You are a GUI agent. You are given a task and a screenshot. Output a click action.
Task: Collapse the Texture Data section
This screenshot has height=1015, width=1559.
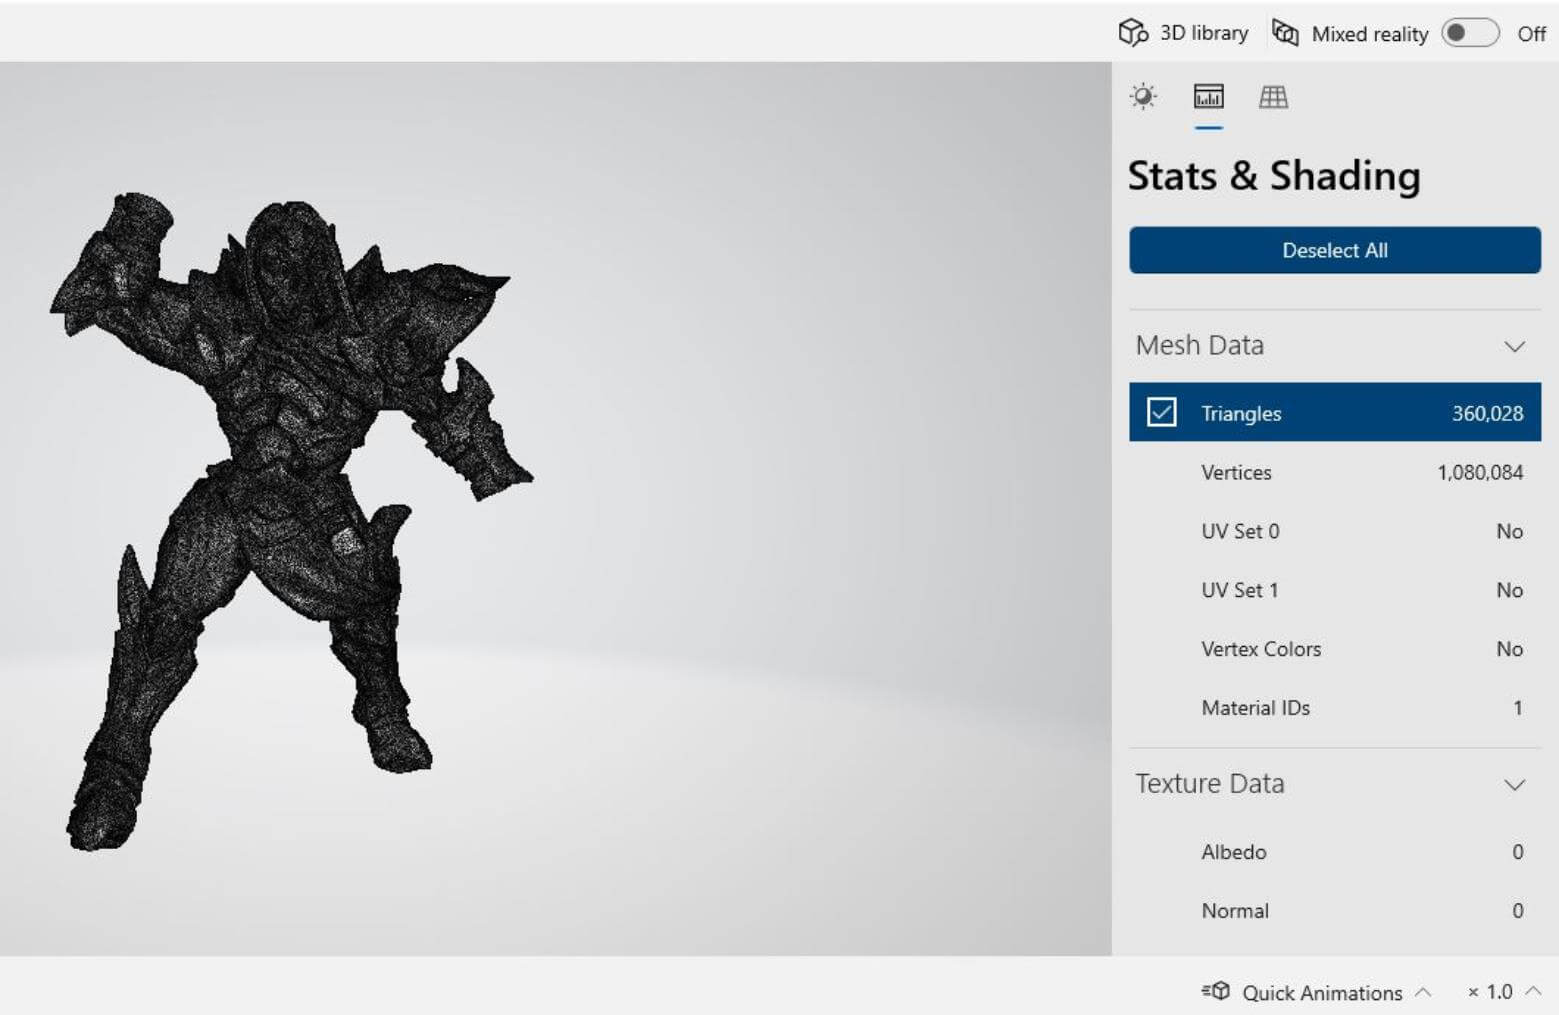1514,785
